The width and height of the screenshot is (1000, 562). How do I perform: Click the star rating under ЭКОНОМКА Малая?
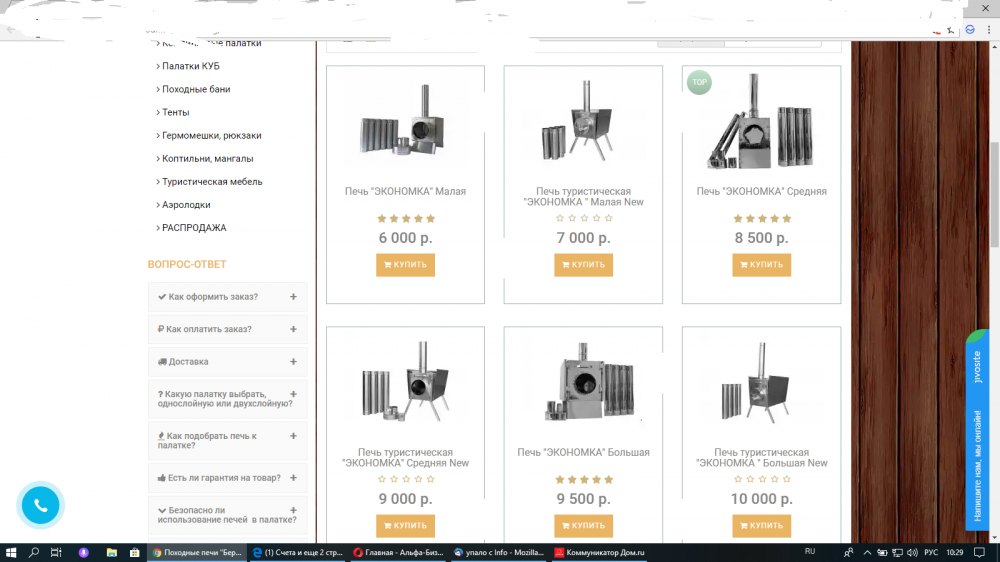(x=405, y=218)
